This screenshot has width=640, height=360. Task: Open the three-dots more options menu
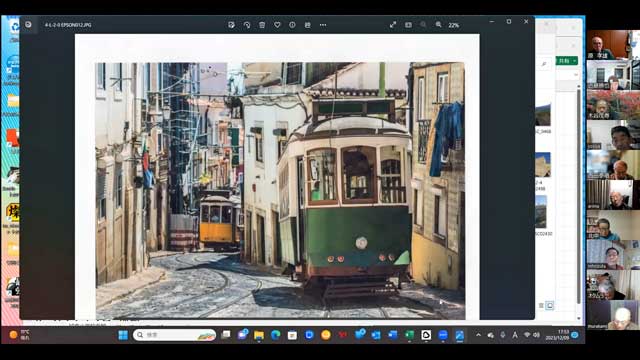(323, 25)
